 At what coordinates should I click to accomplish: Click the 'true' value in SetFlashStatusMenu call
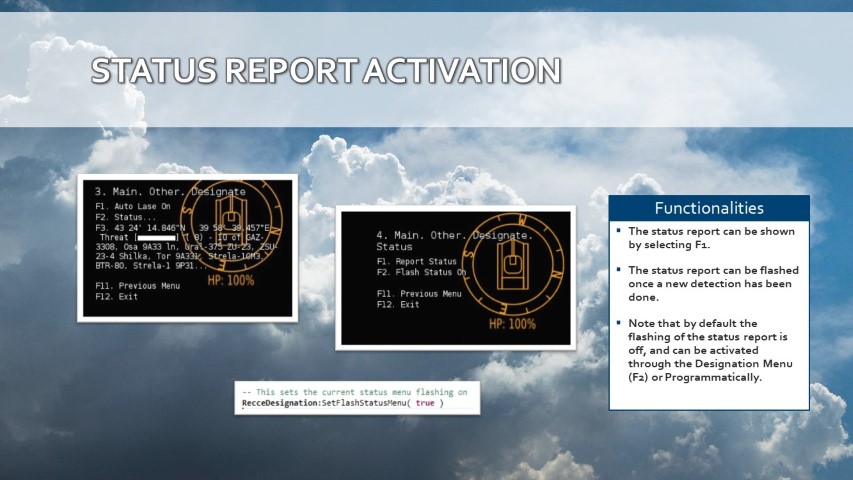(x=425, y=403)
